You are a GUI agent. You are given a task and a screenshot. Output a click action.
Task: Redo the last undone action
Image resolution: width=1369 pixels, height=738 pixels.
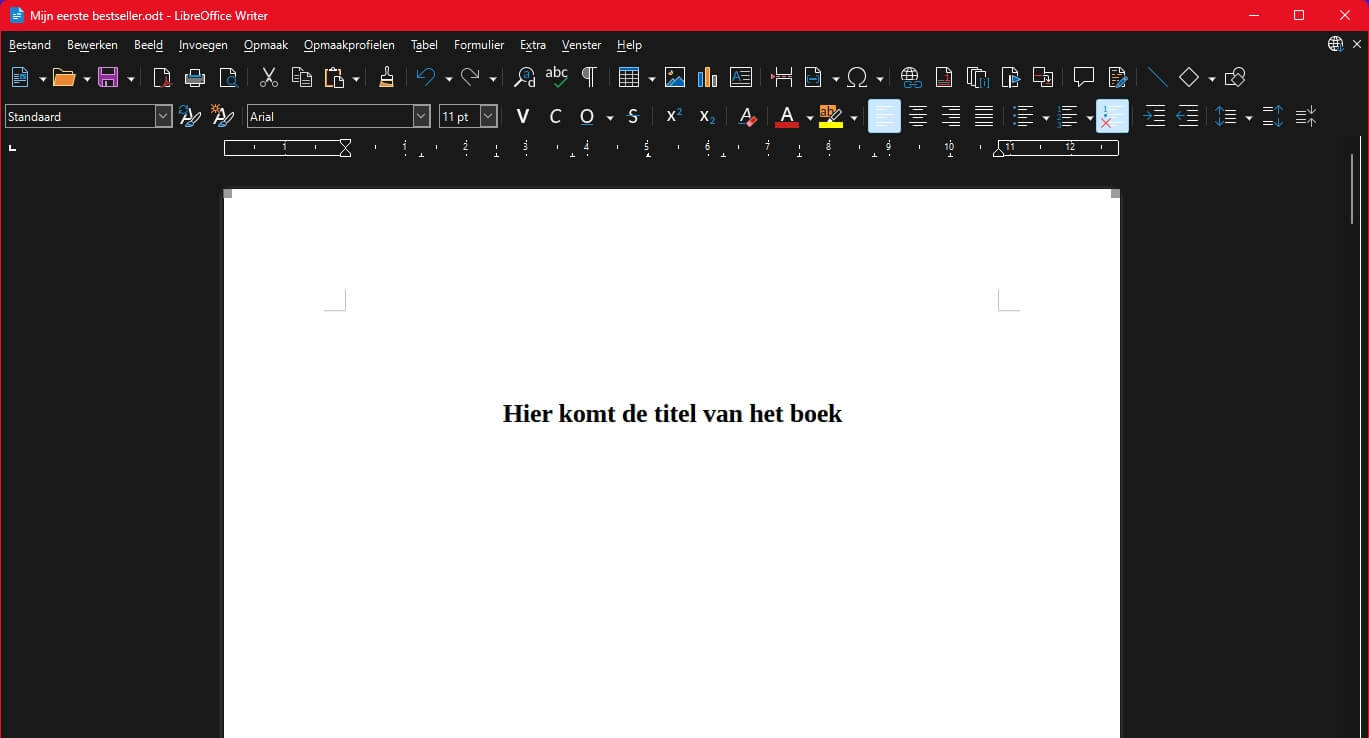[x=470, y=77]
